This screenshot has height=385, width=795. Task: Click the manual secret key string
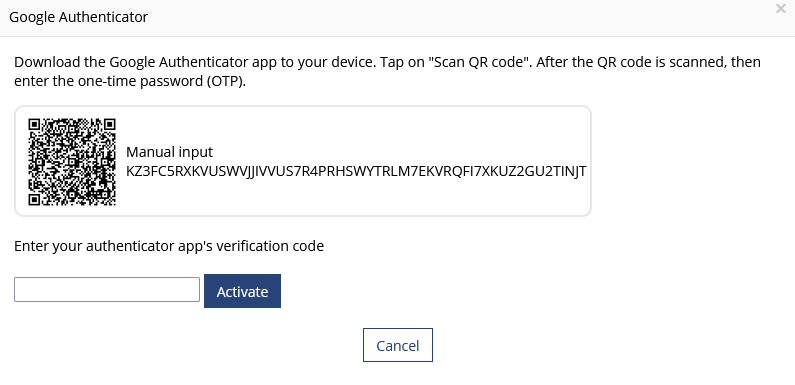click(x=356, y=171)
